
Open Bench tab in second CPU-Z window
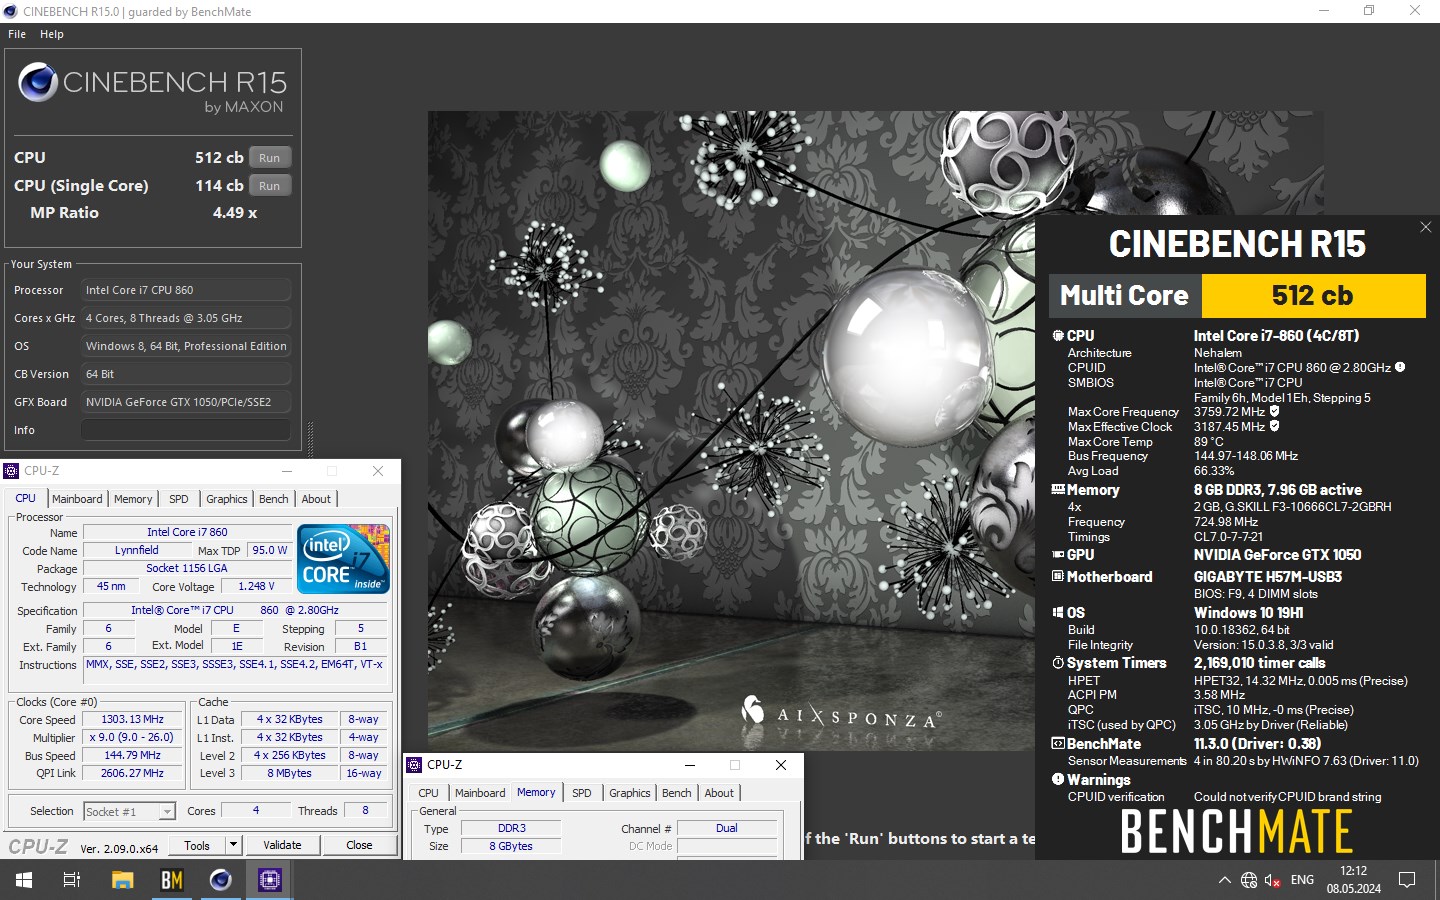click(677, 793)
